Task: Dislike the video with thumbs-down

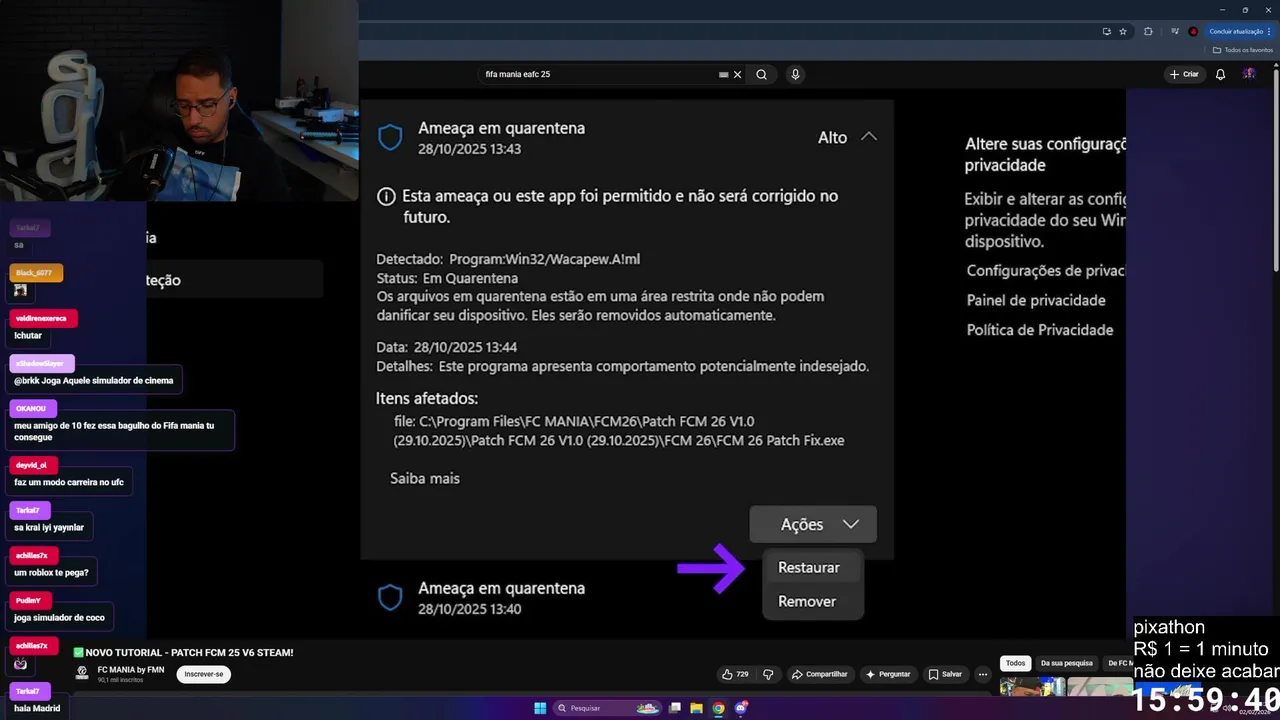Action: point(768,674)
